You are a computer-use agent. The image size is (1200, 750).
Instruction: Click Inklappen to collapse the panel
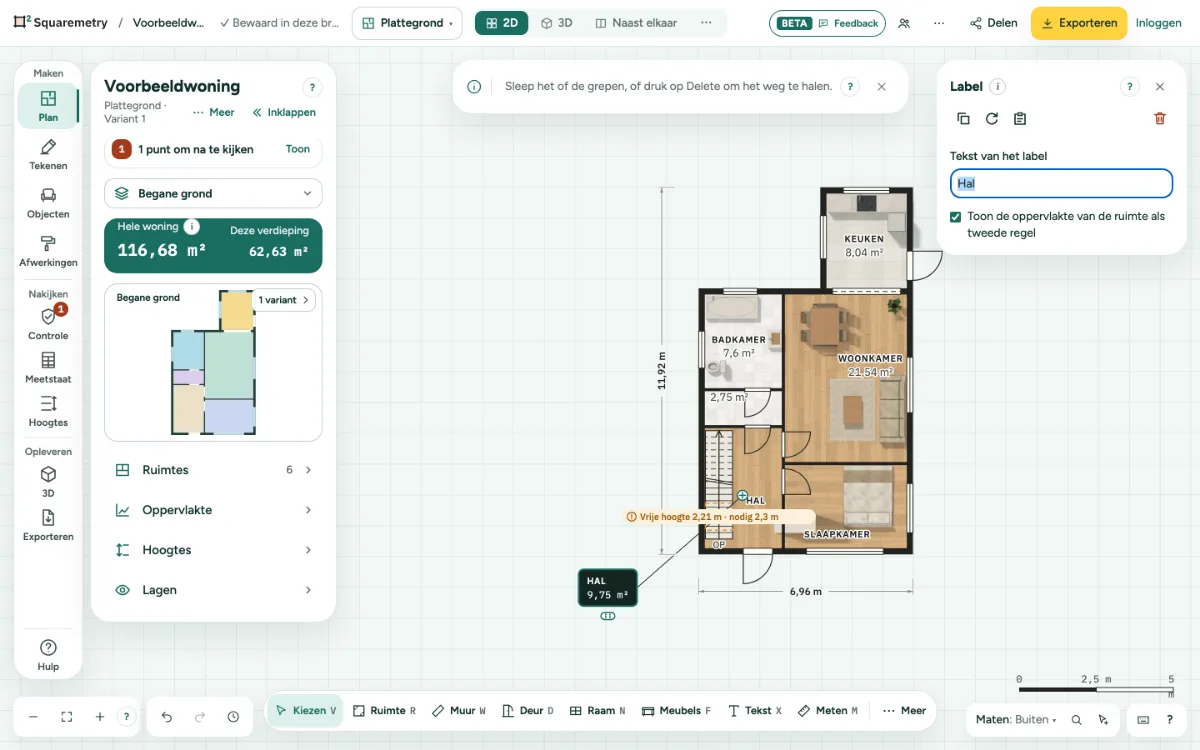284,113
